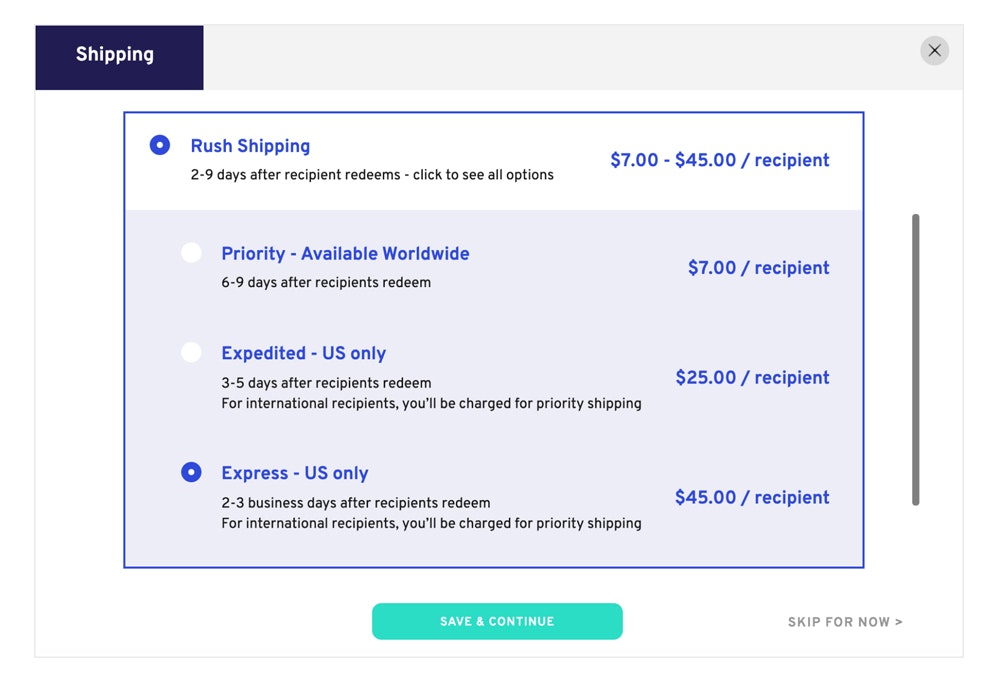Image resolution: width=1000 pixels, height=686 pixels.
Task: Click the Skip For Now link
Action: [844, 622]
